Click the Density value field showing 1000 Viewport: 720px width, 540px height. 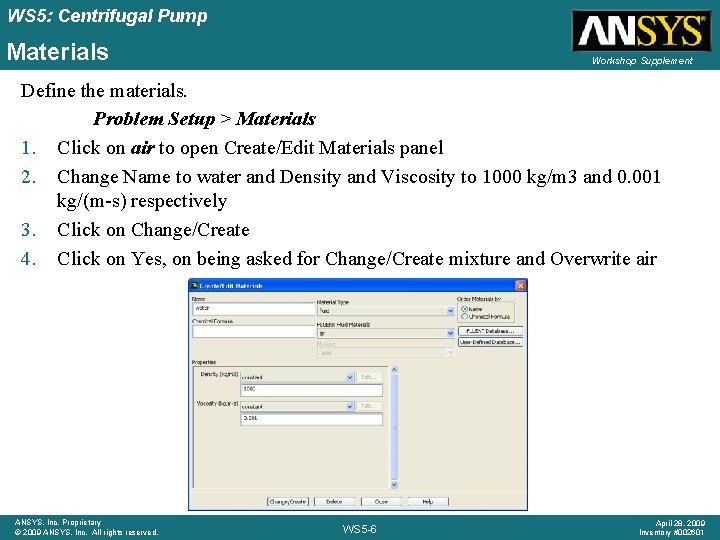(x=311, y=390)
